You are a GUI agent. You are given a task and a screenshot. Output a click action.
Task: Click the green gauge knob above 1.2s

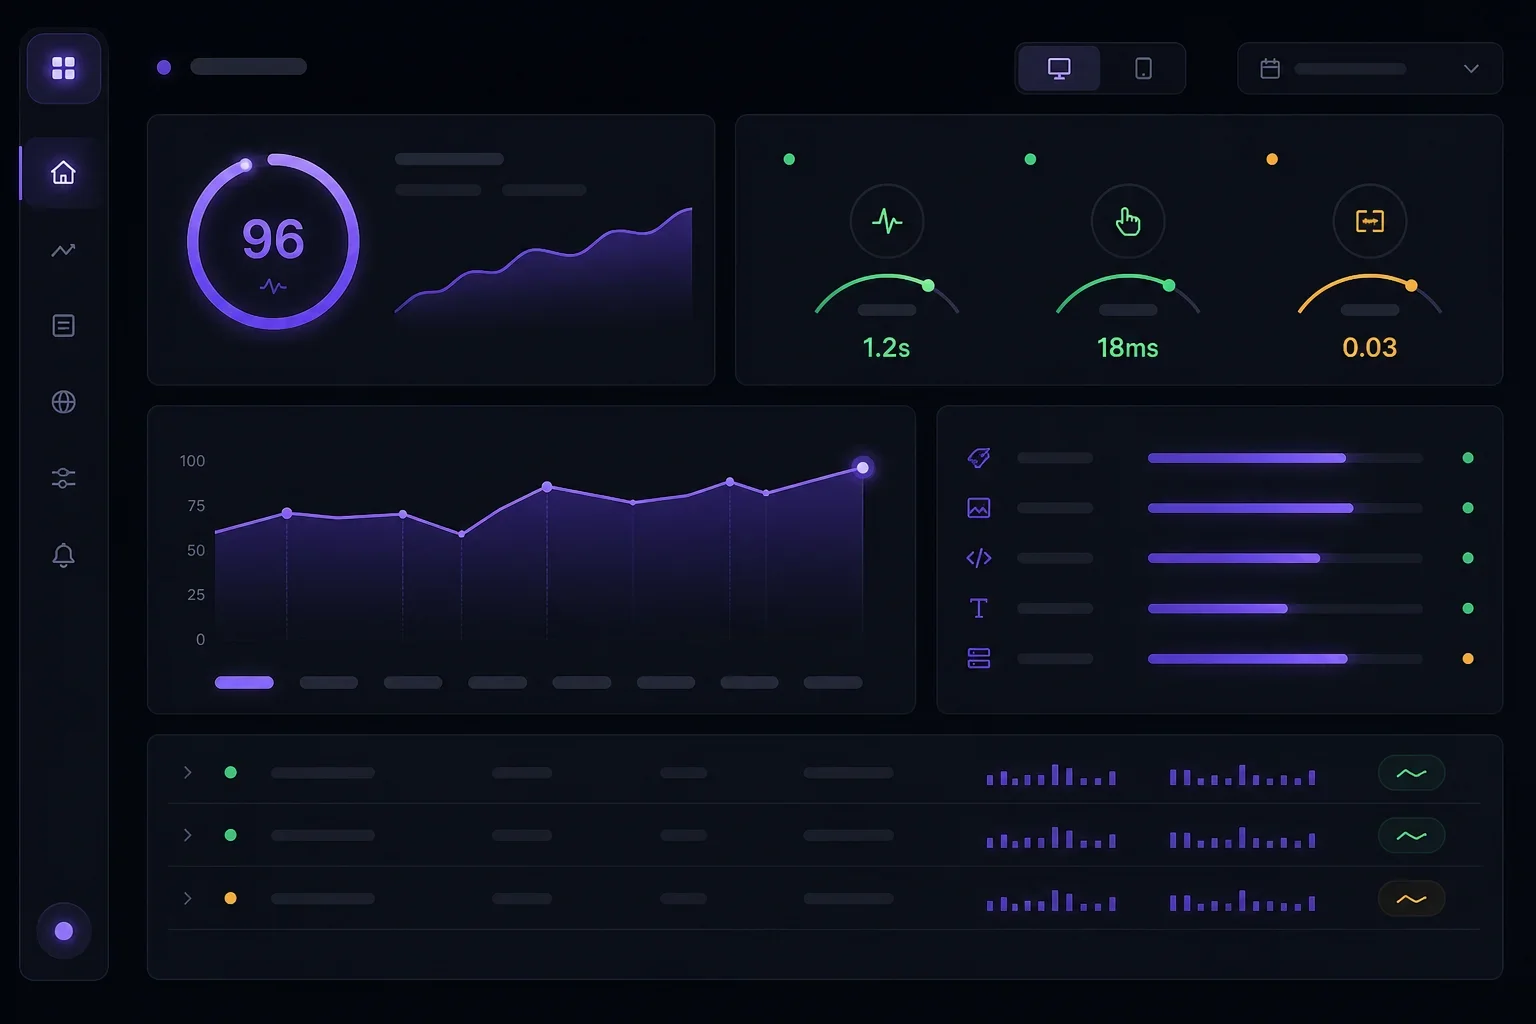[928, 286]
